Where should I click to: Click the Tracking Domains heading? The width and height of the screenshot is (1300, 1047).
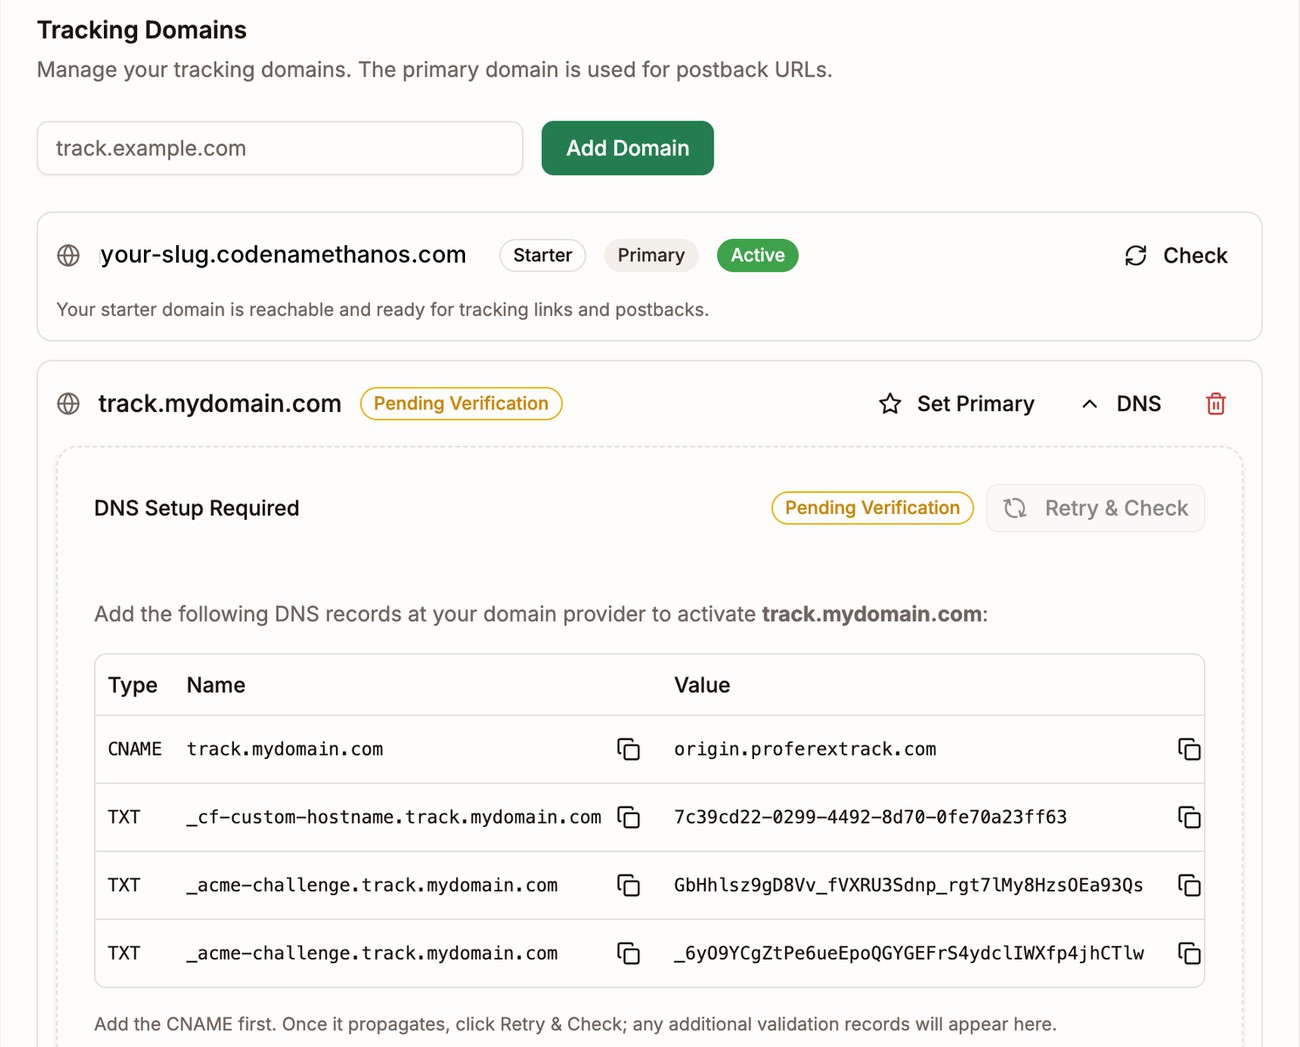coord(142,30)
